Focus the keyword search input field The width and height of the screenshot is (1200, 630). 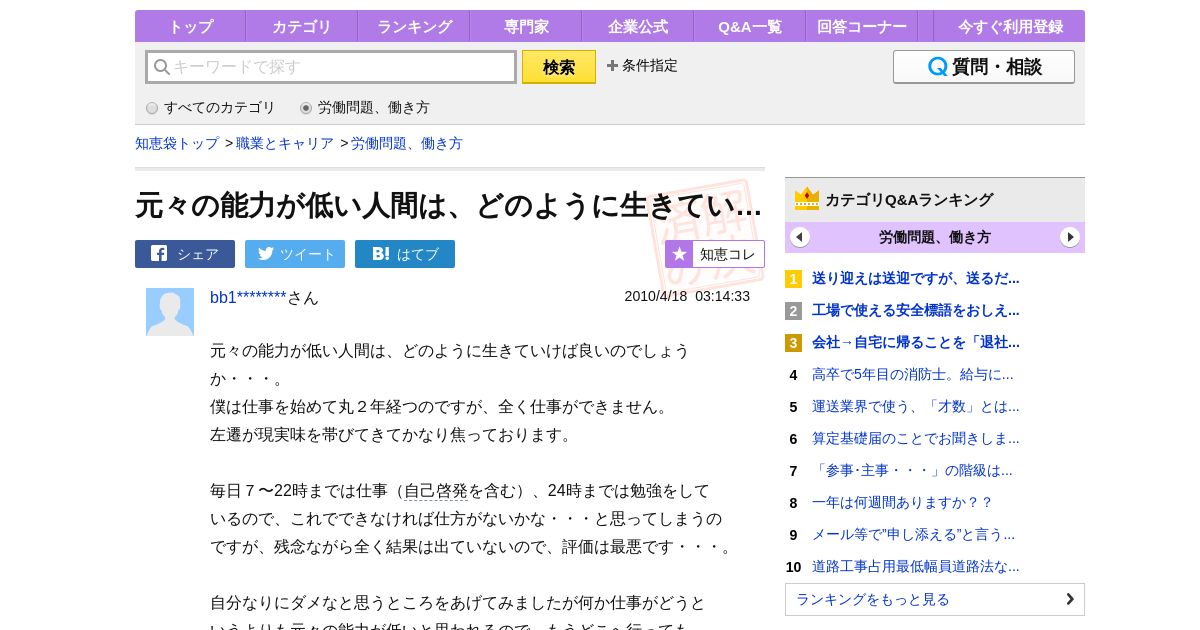(331, 67)
